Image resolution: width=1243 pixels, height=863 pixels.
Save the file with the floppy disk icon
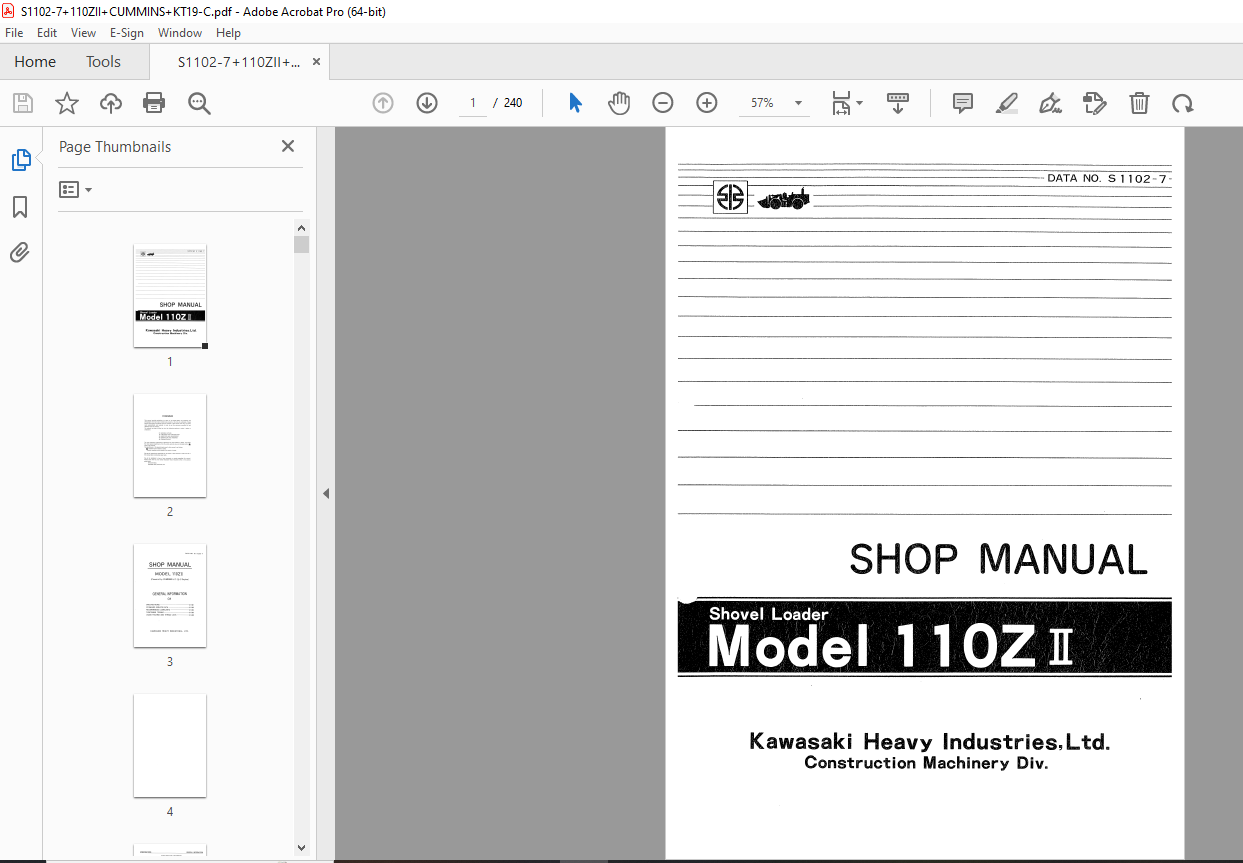click(22, 103)
